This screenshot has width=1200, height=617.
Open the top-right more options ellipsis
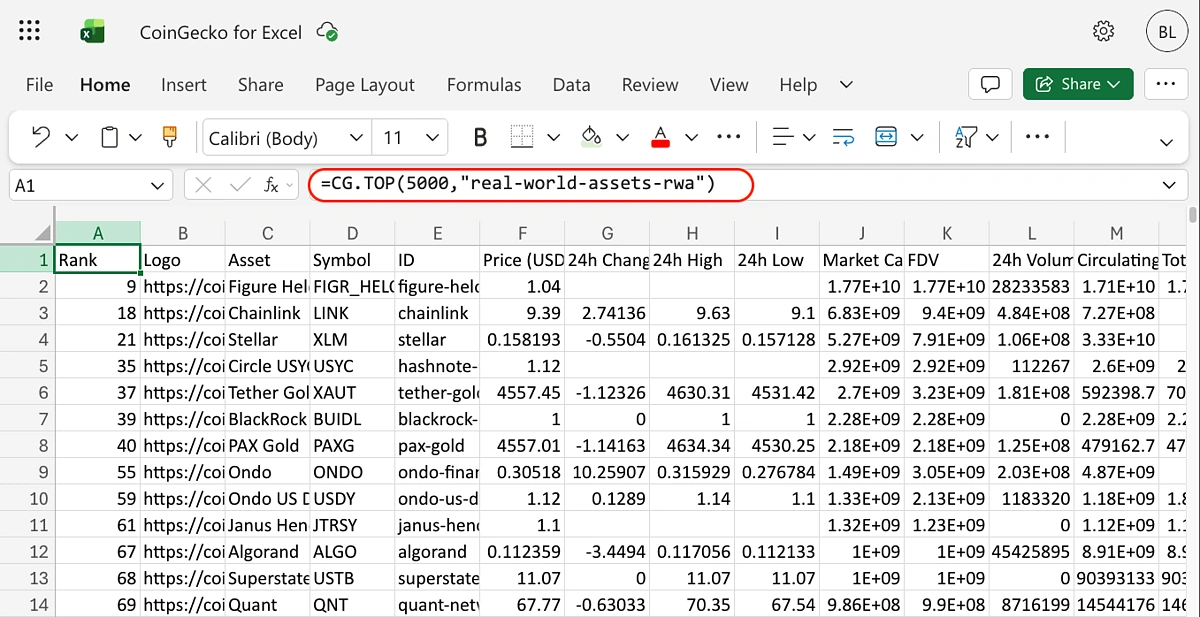click(x=1166, y=84)
